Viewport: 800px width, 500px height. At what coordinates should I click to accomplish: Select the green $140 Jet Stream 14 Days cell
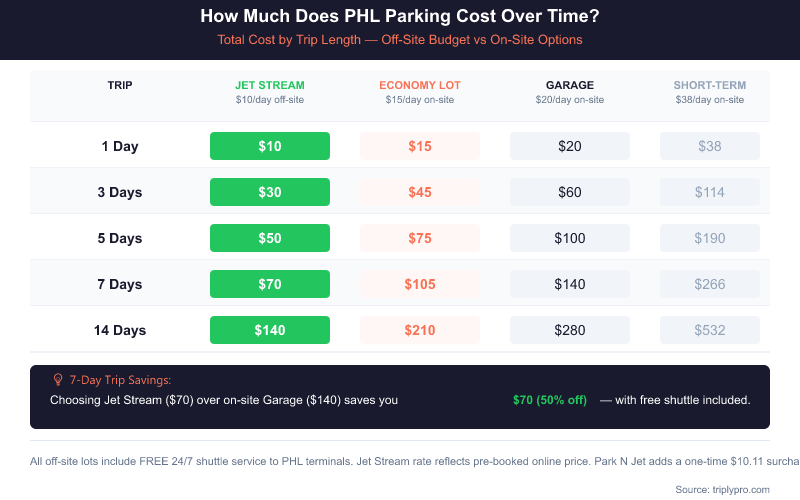coord(270,330)
